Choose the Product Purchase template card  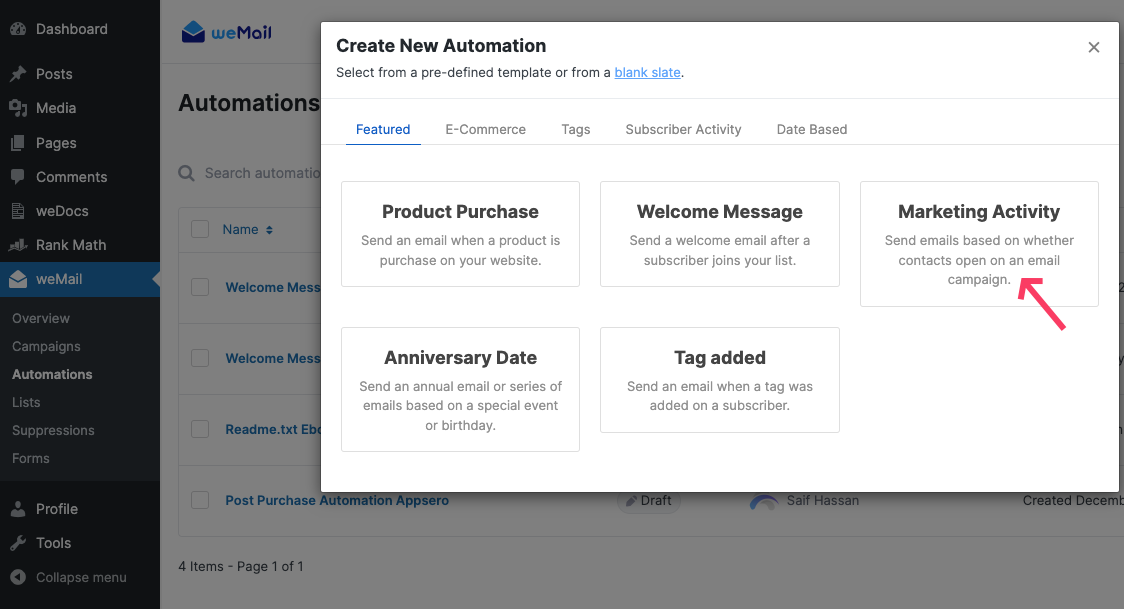coord(460,234)
